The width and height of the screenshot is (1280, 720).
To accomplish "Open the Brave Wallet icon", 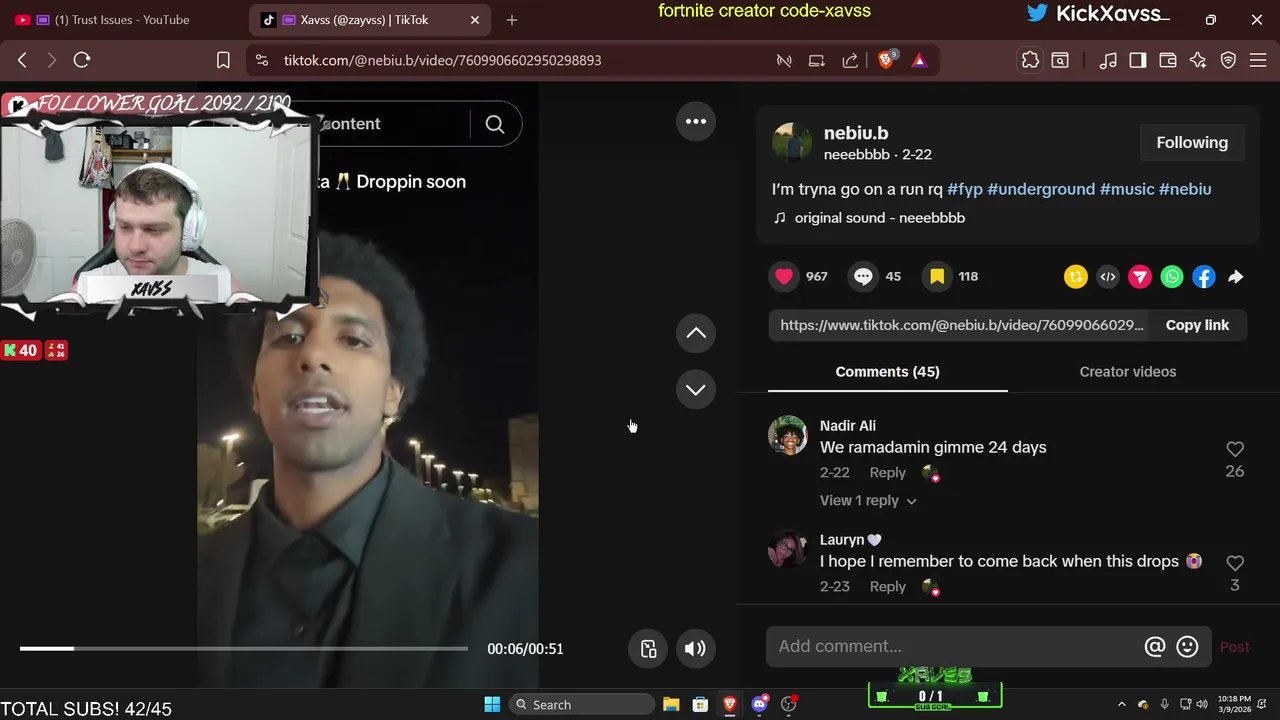I will coord(1167,60).
